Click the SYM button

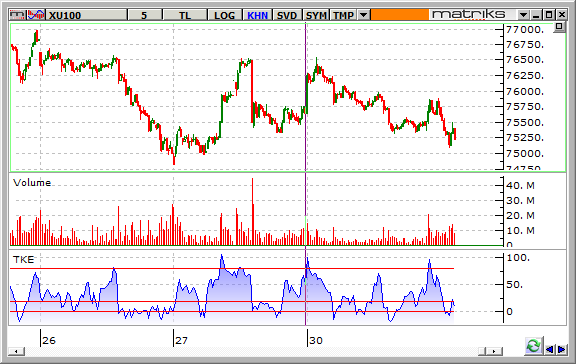tap(316, 15)
